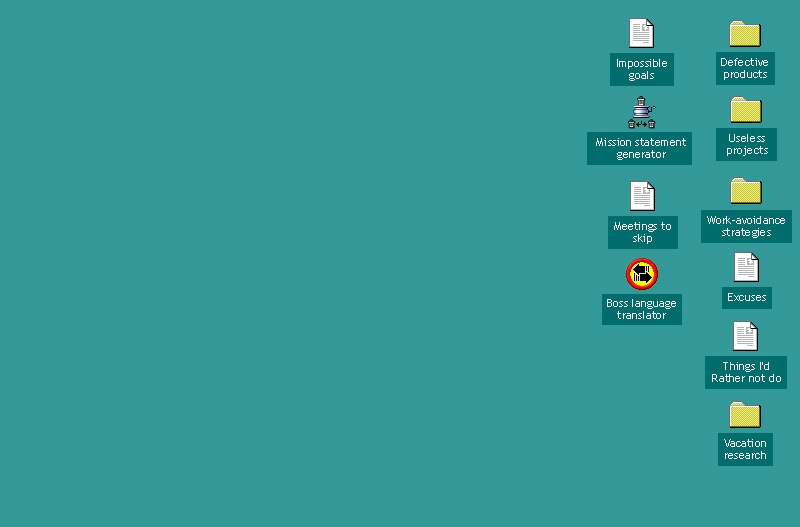This screenshot has width=800, height=527.
Task: Select the Impossible goals document icon
Action: [641, 33]
